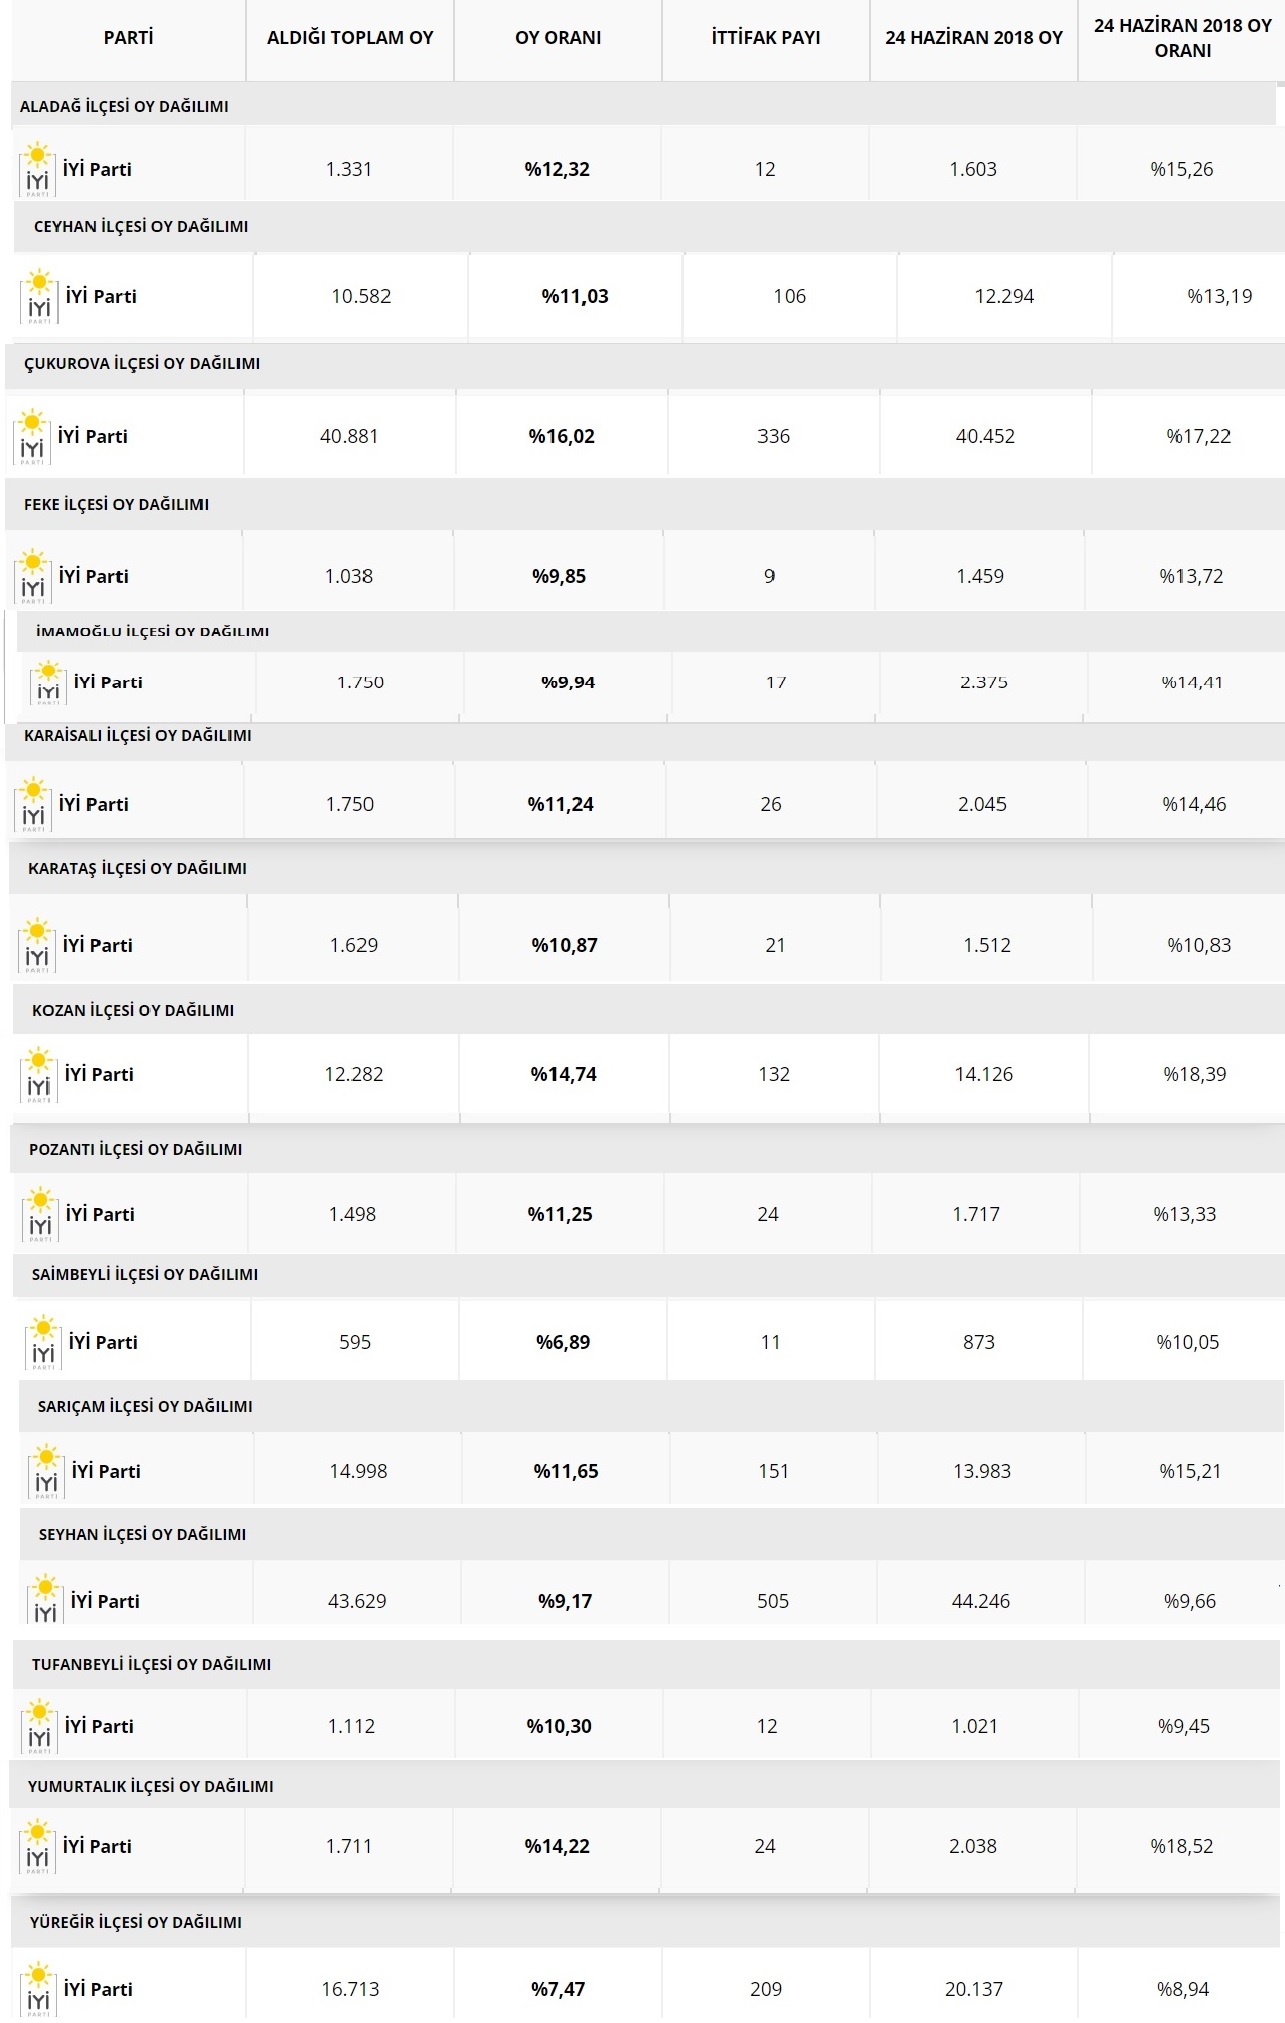1285x2023 pixels.
Task: Click the PARTİ column header
Action: coord(128,38)
